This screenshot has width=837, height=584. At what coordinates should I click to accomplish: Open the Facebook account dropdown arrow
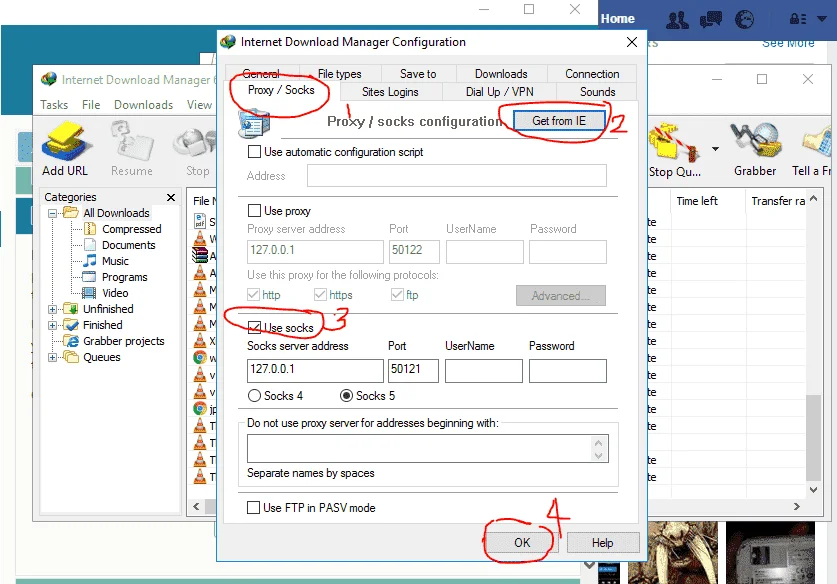[x=822, y=19]
